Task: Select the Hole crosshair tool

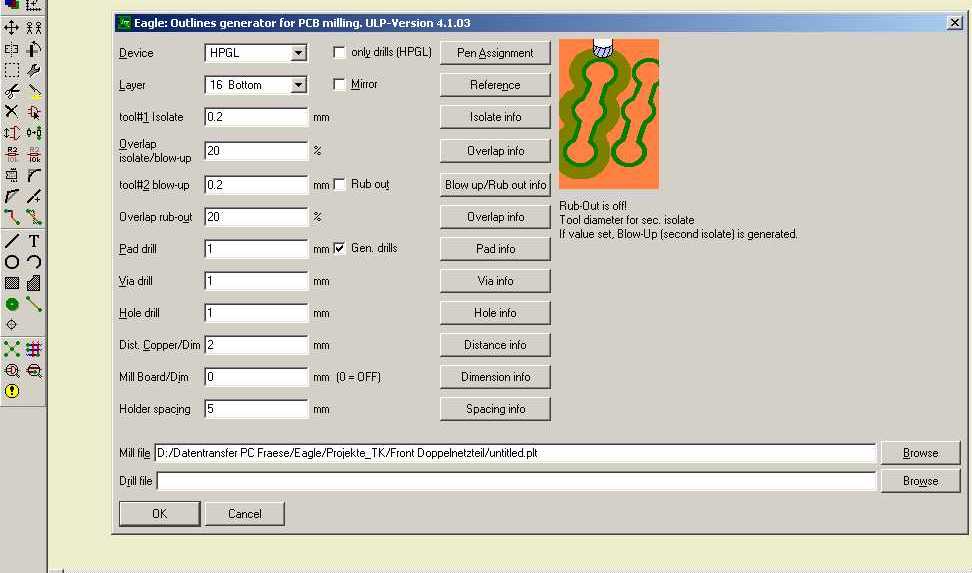Action: tap(11, 324)
